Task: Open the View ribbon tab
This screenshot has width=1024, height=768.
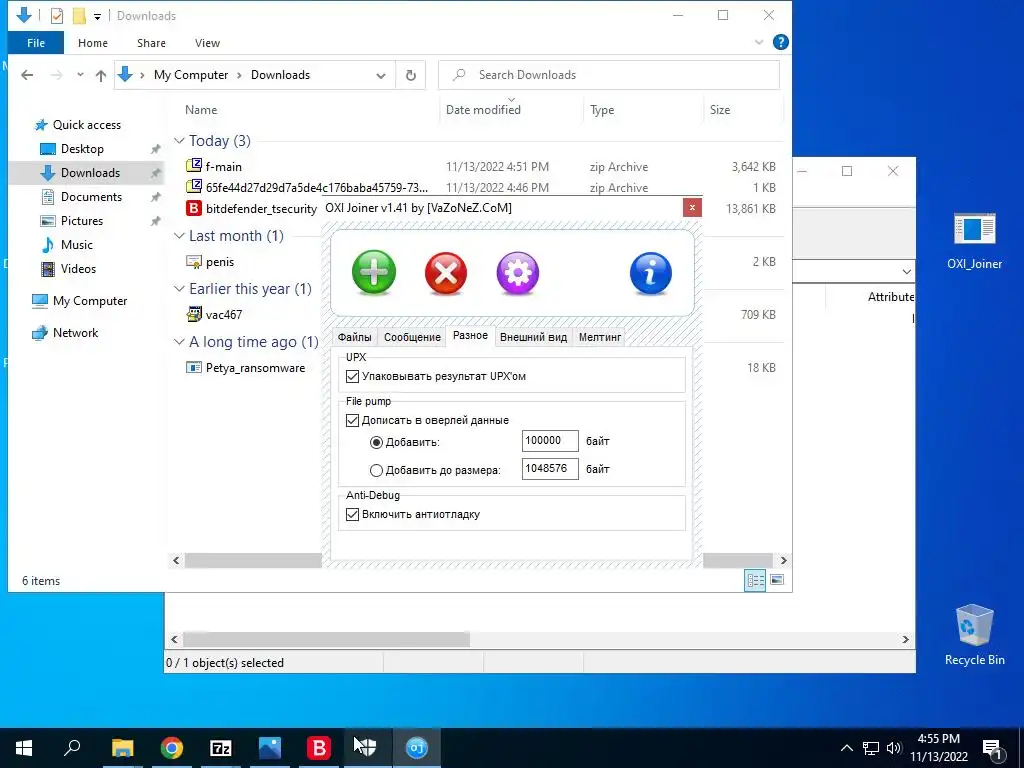Action: pos(207,43)
